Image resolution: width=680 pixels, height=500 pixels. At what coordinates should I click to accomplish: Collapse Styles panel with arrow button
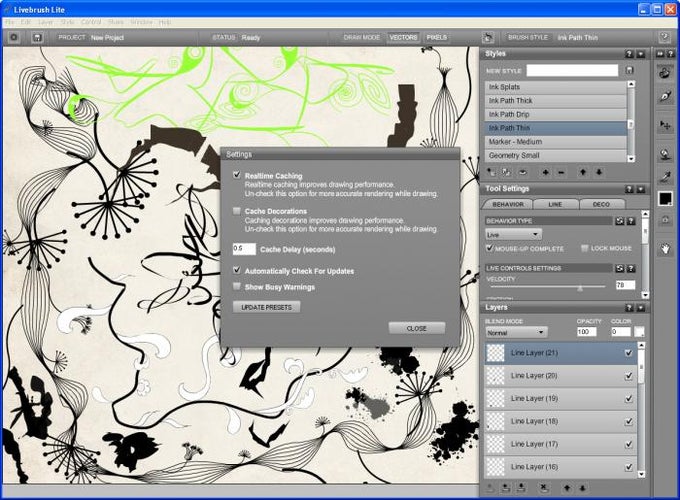pyautogui.click(x=640, y=54)
